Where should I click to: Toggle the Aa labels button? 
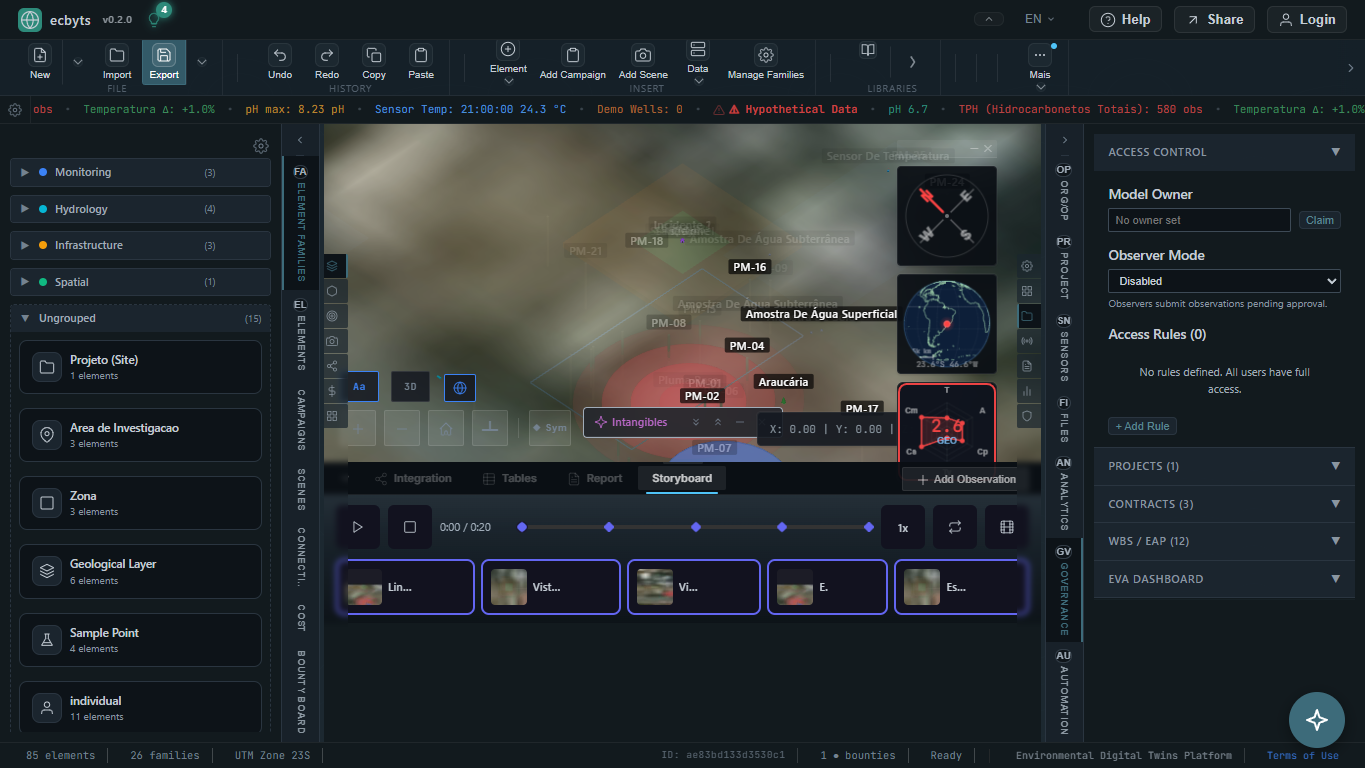[x=360, y=386]
